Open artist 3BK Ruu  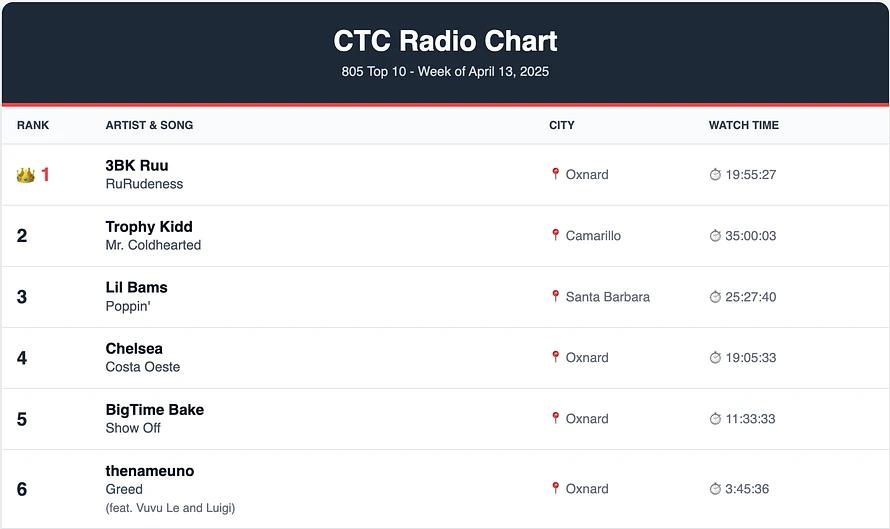[x=137, y=165]
